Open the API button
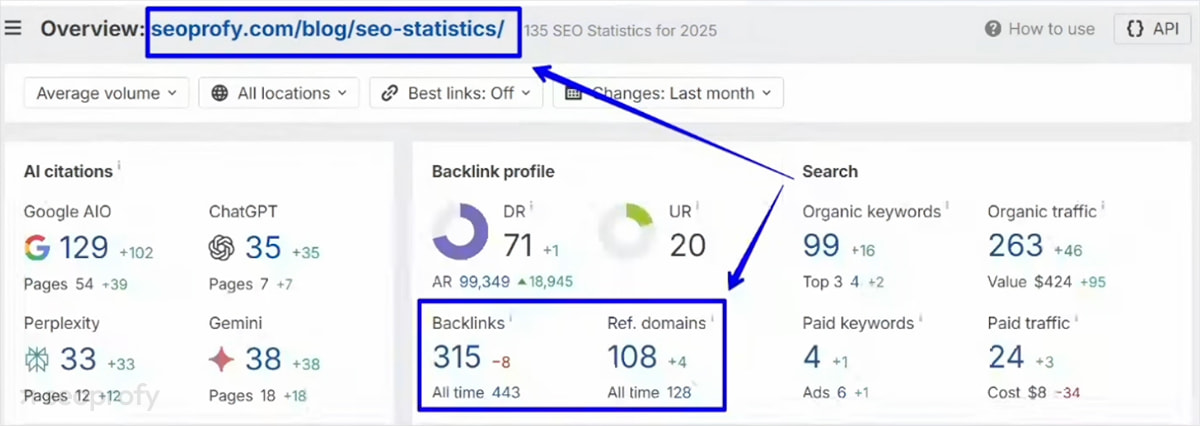 coord(1153,29)
